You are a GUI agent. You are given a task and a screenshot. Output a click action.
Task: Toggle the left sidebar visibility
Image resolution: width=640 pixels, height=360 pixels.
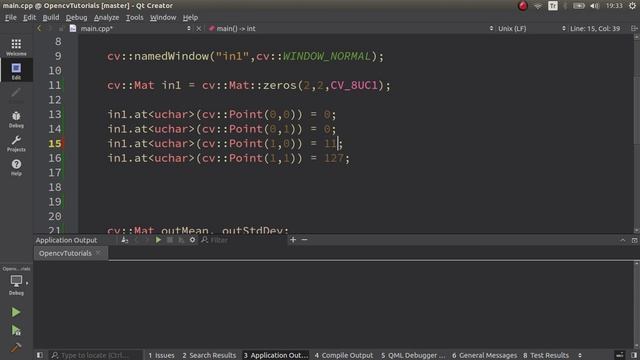pyautogui.click(x=40, y=355)
